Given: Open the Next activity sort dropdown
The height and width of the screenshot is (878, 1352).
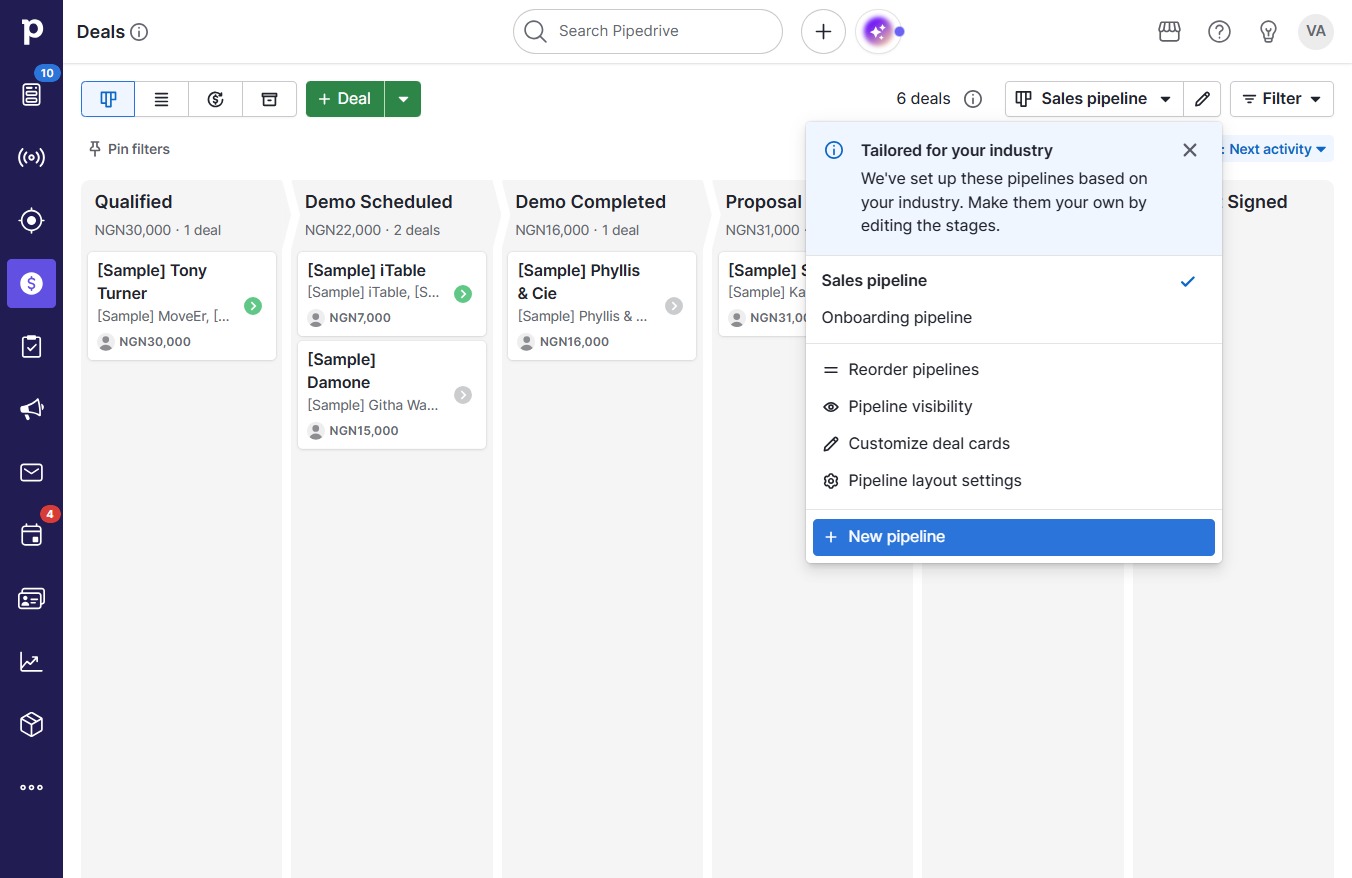Looking at the screenshot, I should [1277, 149].
